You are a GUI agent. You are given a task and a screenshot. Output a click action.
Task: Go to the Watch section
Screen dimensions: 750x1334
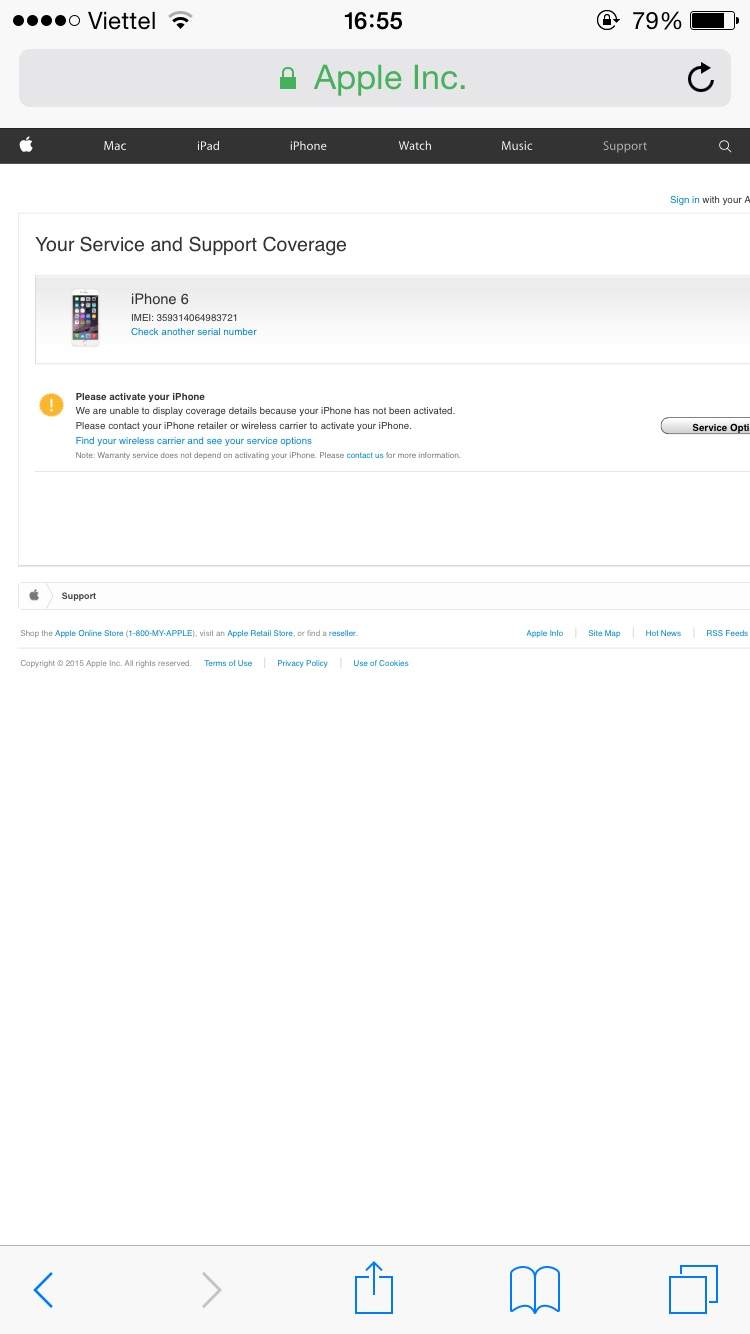415,146
